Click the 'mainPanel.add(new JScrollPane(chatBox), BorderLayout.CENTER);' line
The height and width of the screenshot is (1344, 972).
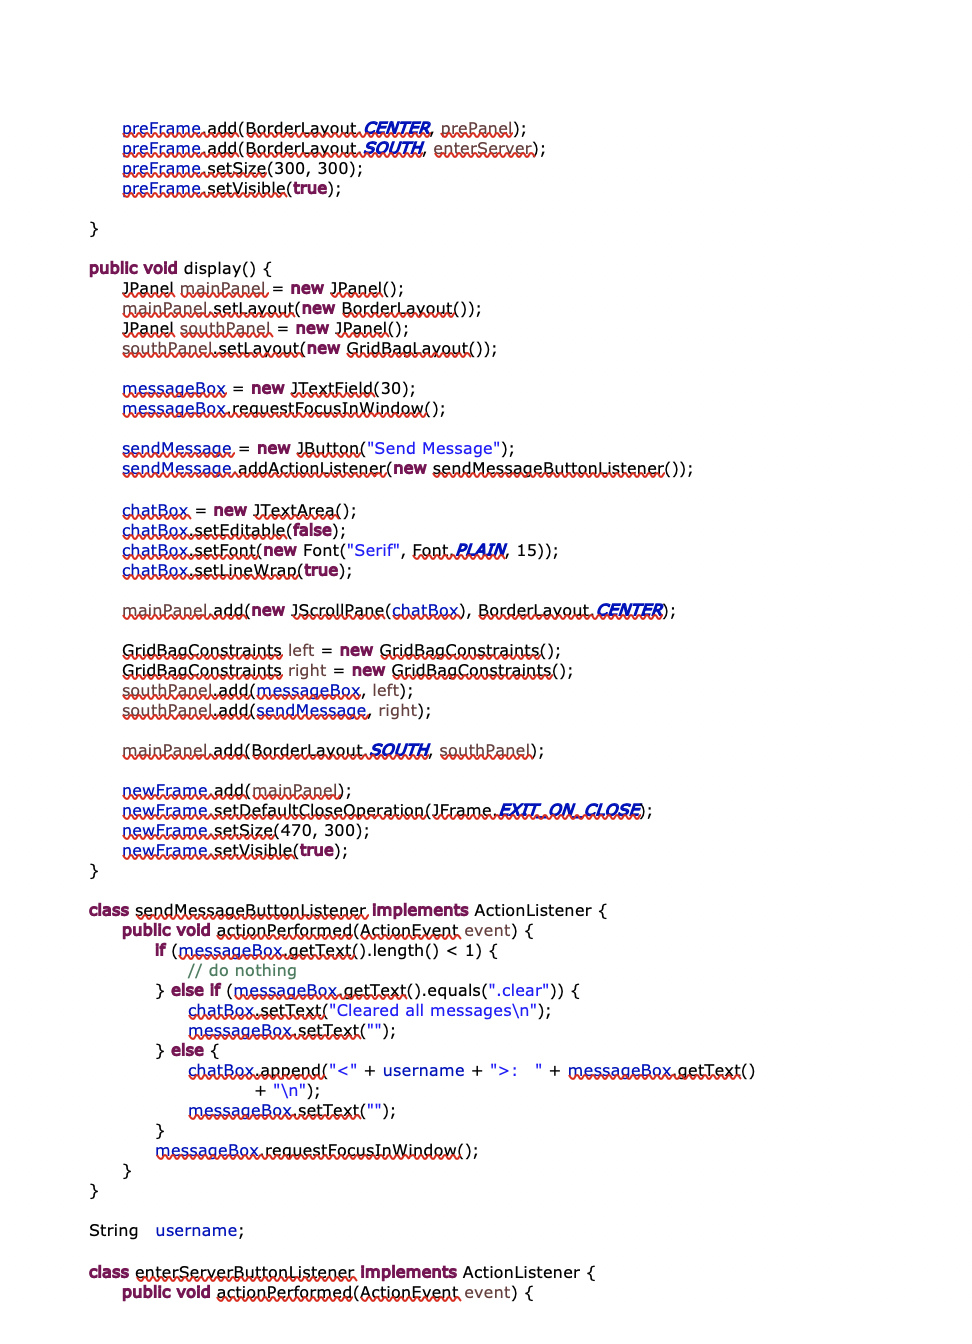[399, 611]
